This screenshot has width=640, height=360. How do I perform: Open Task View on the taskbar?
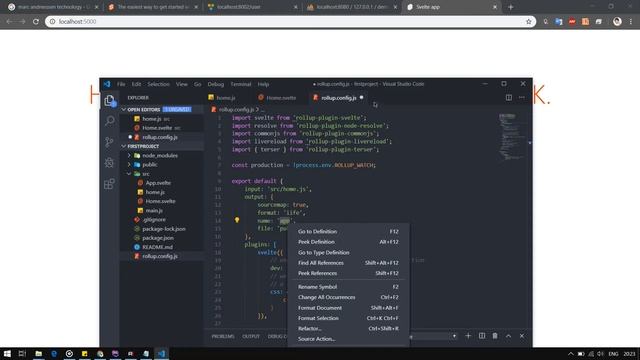tap(22, 353)
